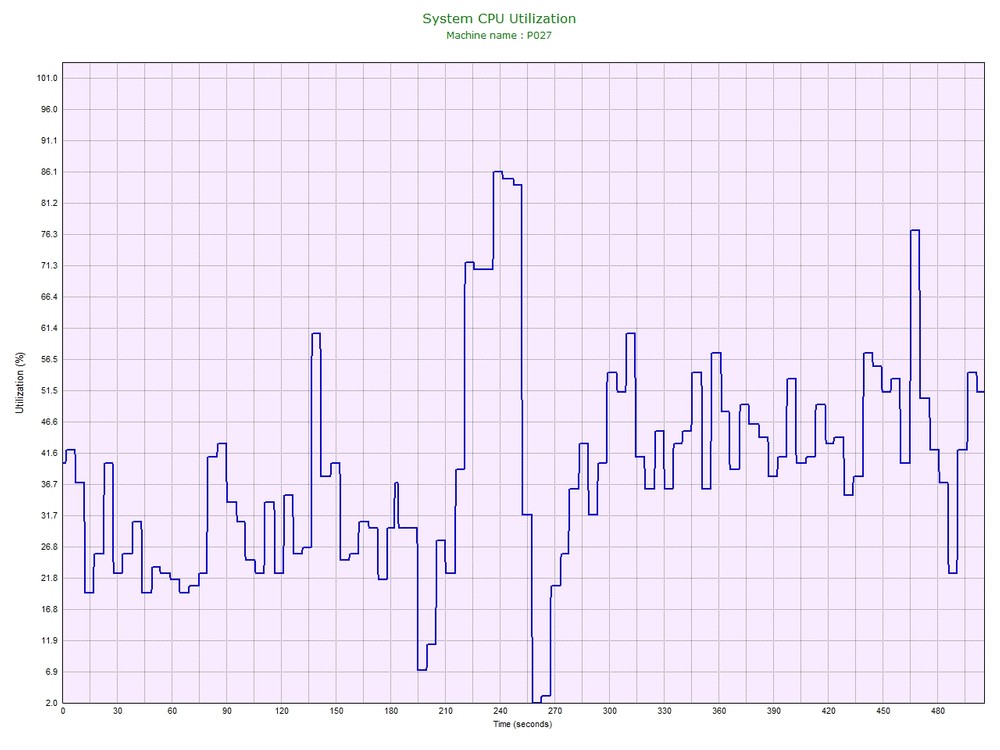1000x750 pixels.
Task: Click the 86.1 value on the Y axis
Action: [x=47, y=172]
